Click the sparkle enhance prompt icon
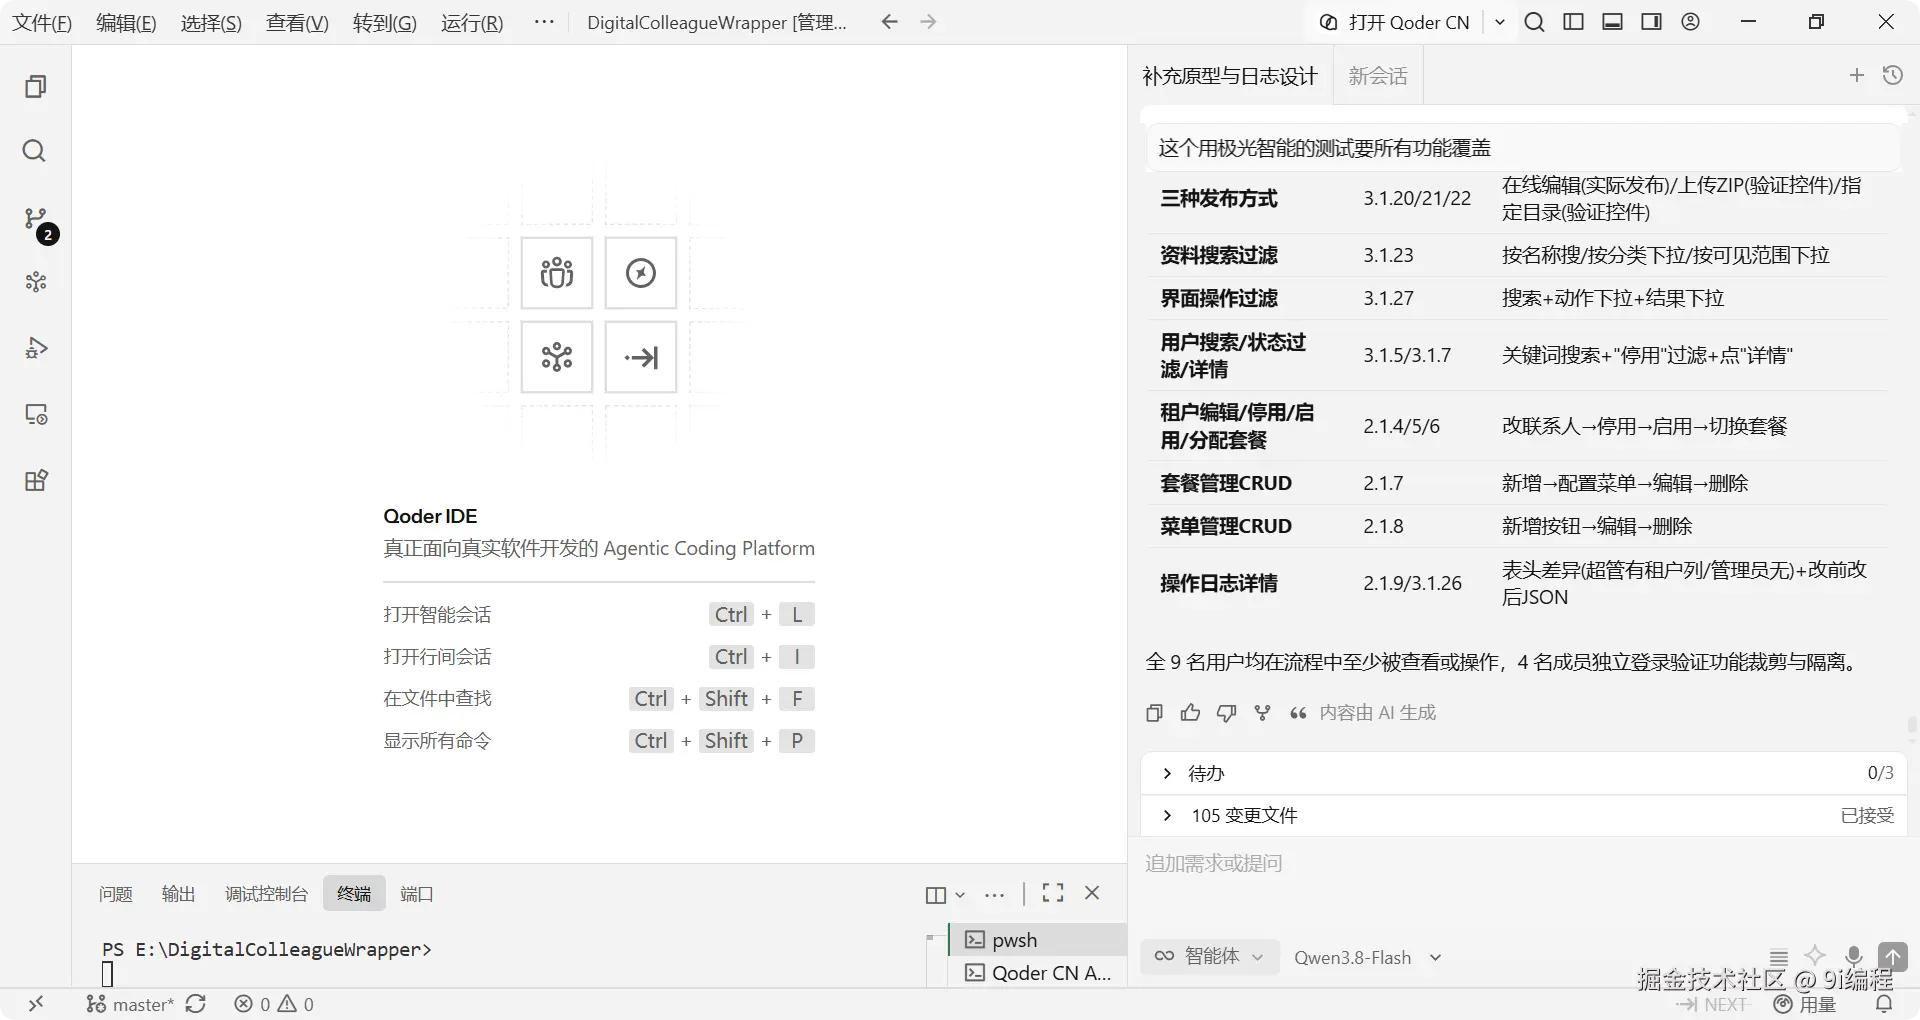 coord(1815,956)
